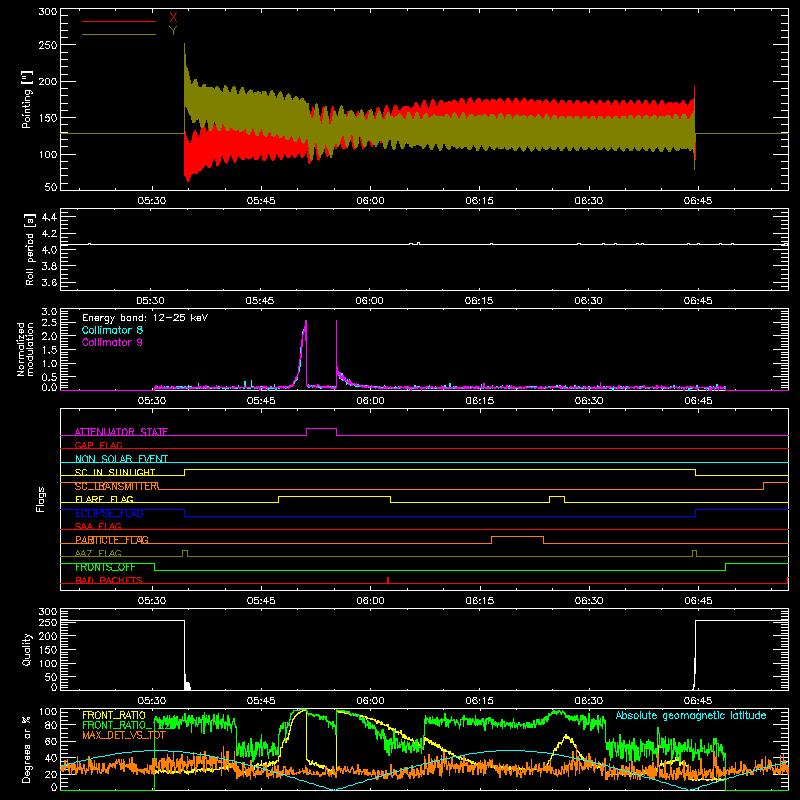The width and height of the screenshot is (800, 800).
Task: Click the 3.6 tick on Roll period axis
Action: (49, 282)
